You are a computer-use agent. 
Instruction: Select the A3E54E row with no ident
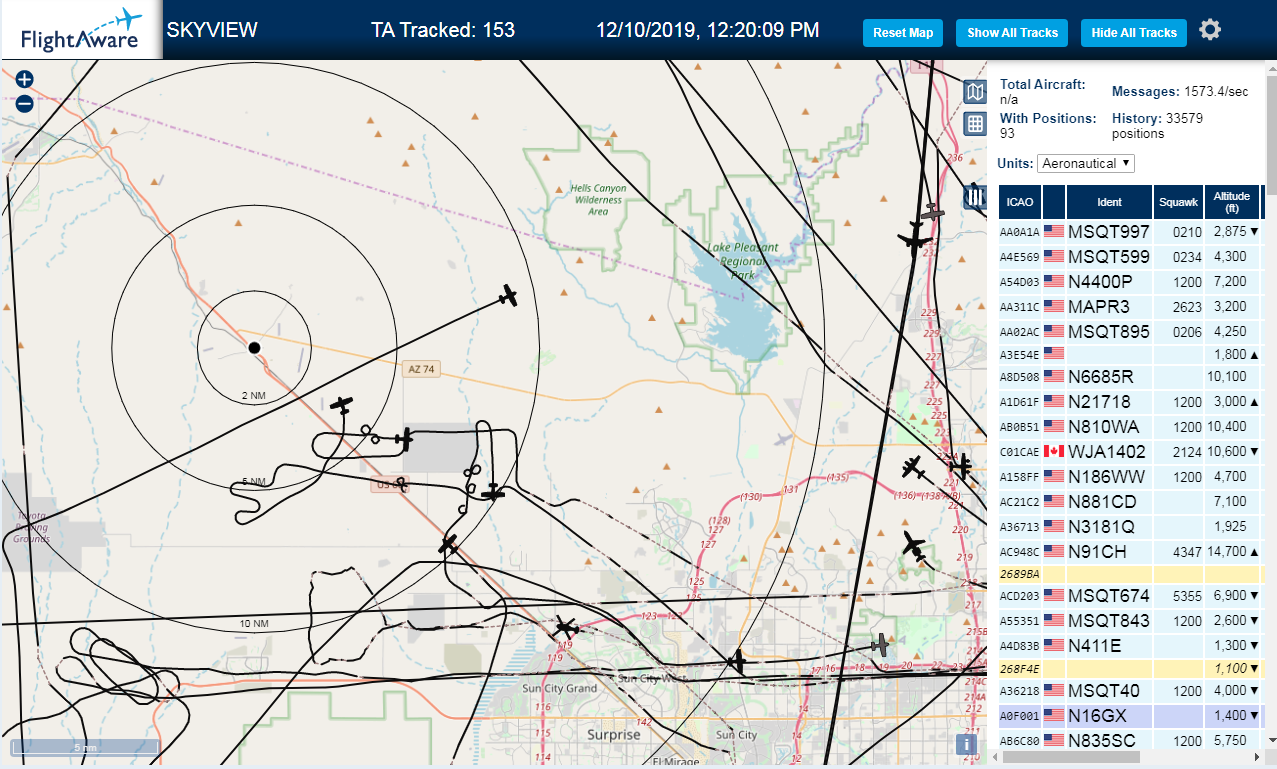[1130, 353]
